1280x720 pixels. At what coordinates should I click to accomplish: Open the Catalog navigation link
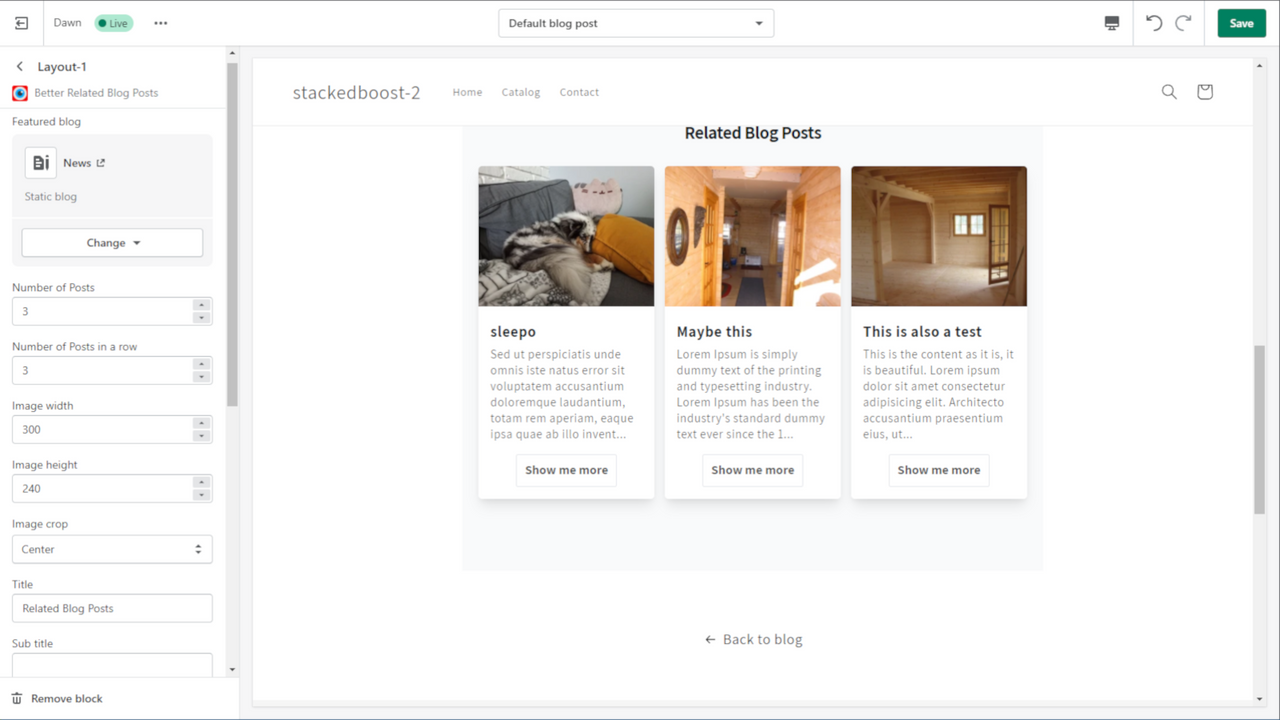(x=521, y=92)
